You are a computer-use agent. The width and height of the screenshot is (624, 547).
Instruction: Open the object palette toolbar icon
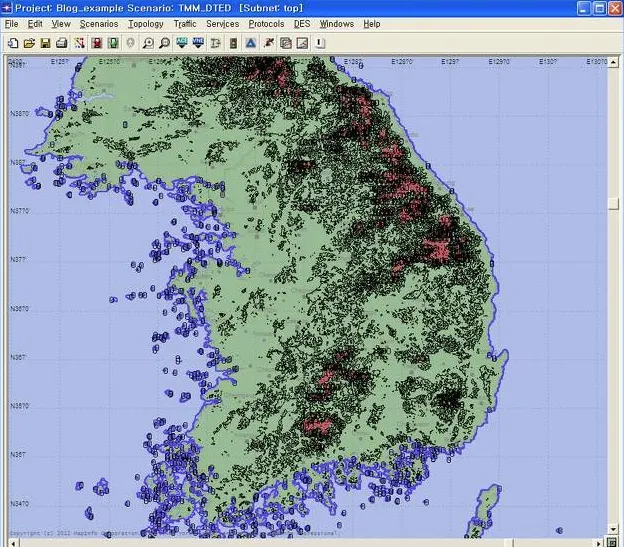pos(79,43)
